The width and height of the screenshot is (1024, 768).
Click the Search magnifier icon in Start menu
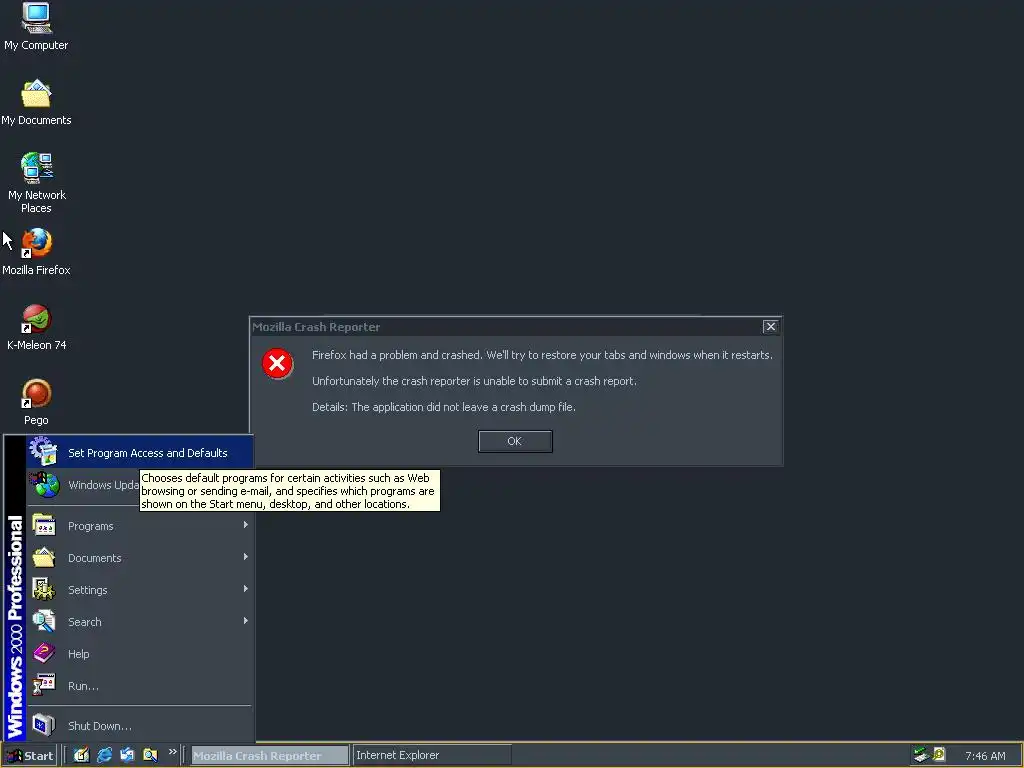44,621
